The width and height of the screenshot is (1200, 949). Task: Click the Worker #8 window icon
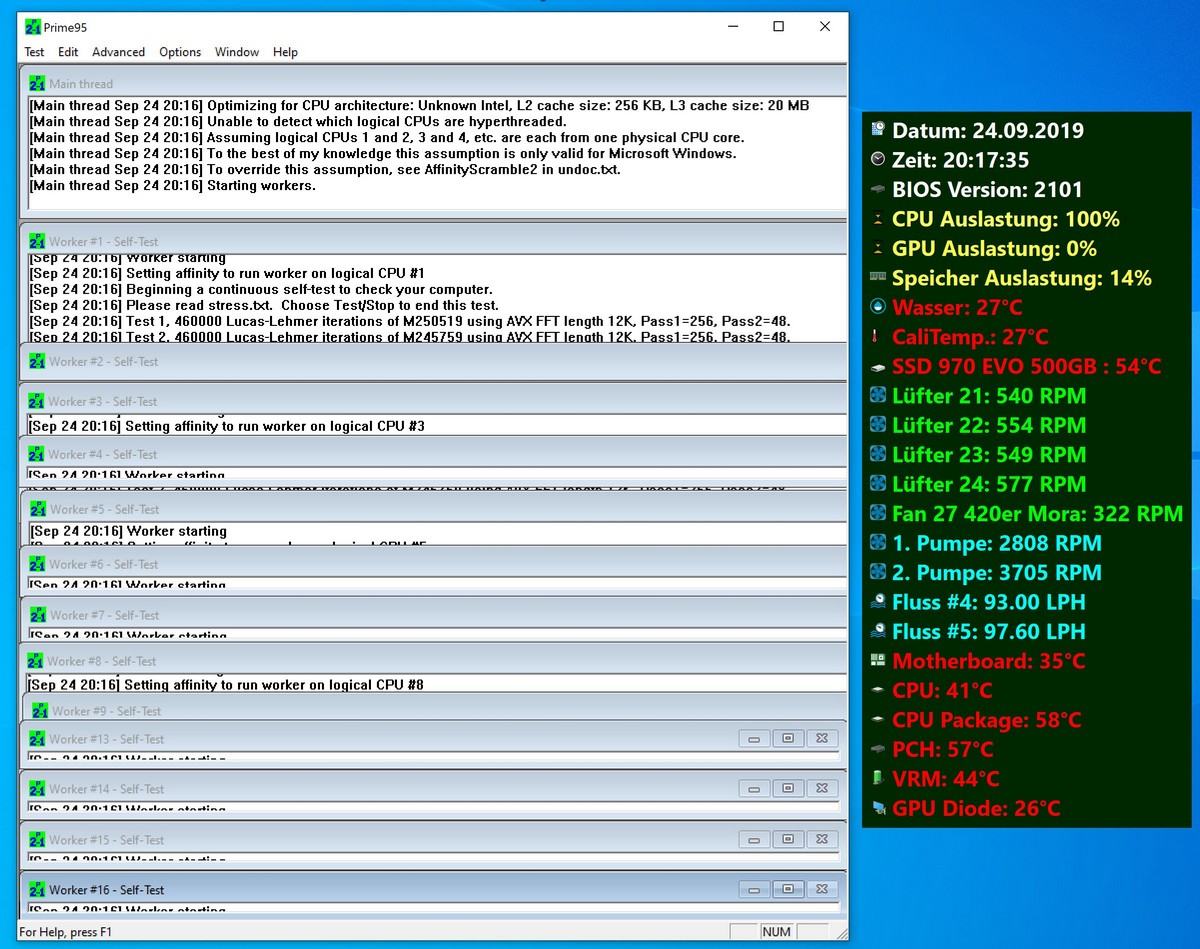click(x=35, y=661)
